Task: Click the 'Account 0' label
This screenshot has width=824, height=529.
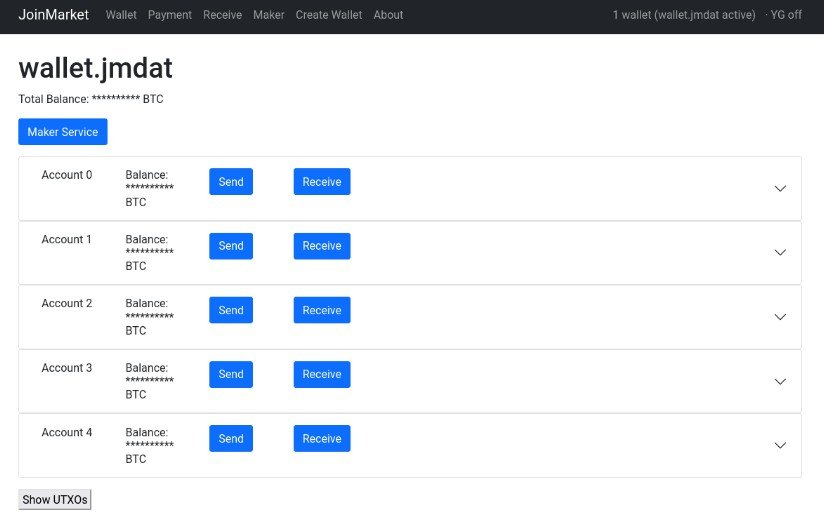Action: tap(67, 175)
